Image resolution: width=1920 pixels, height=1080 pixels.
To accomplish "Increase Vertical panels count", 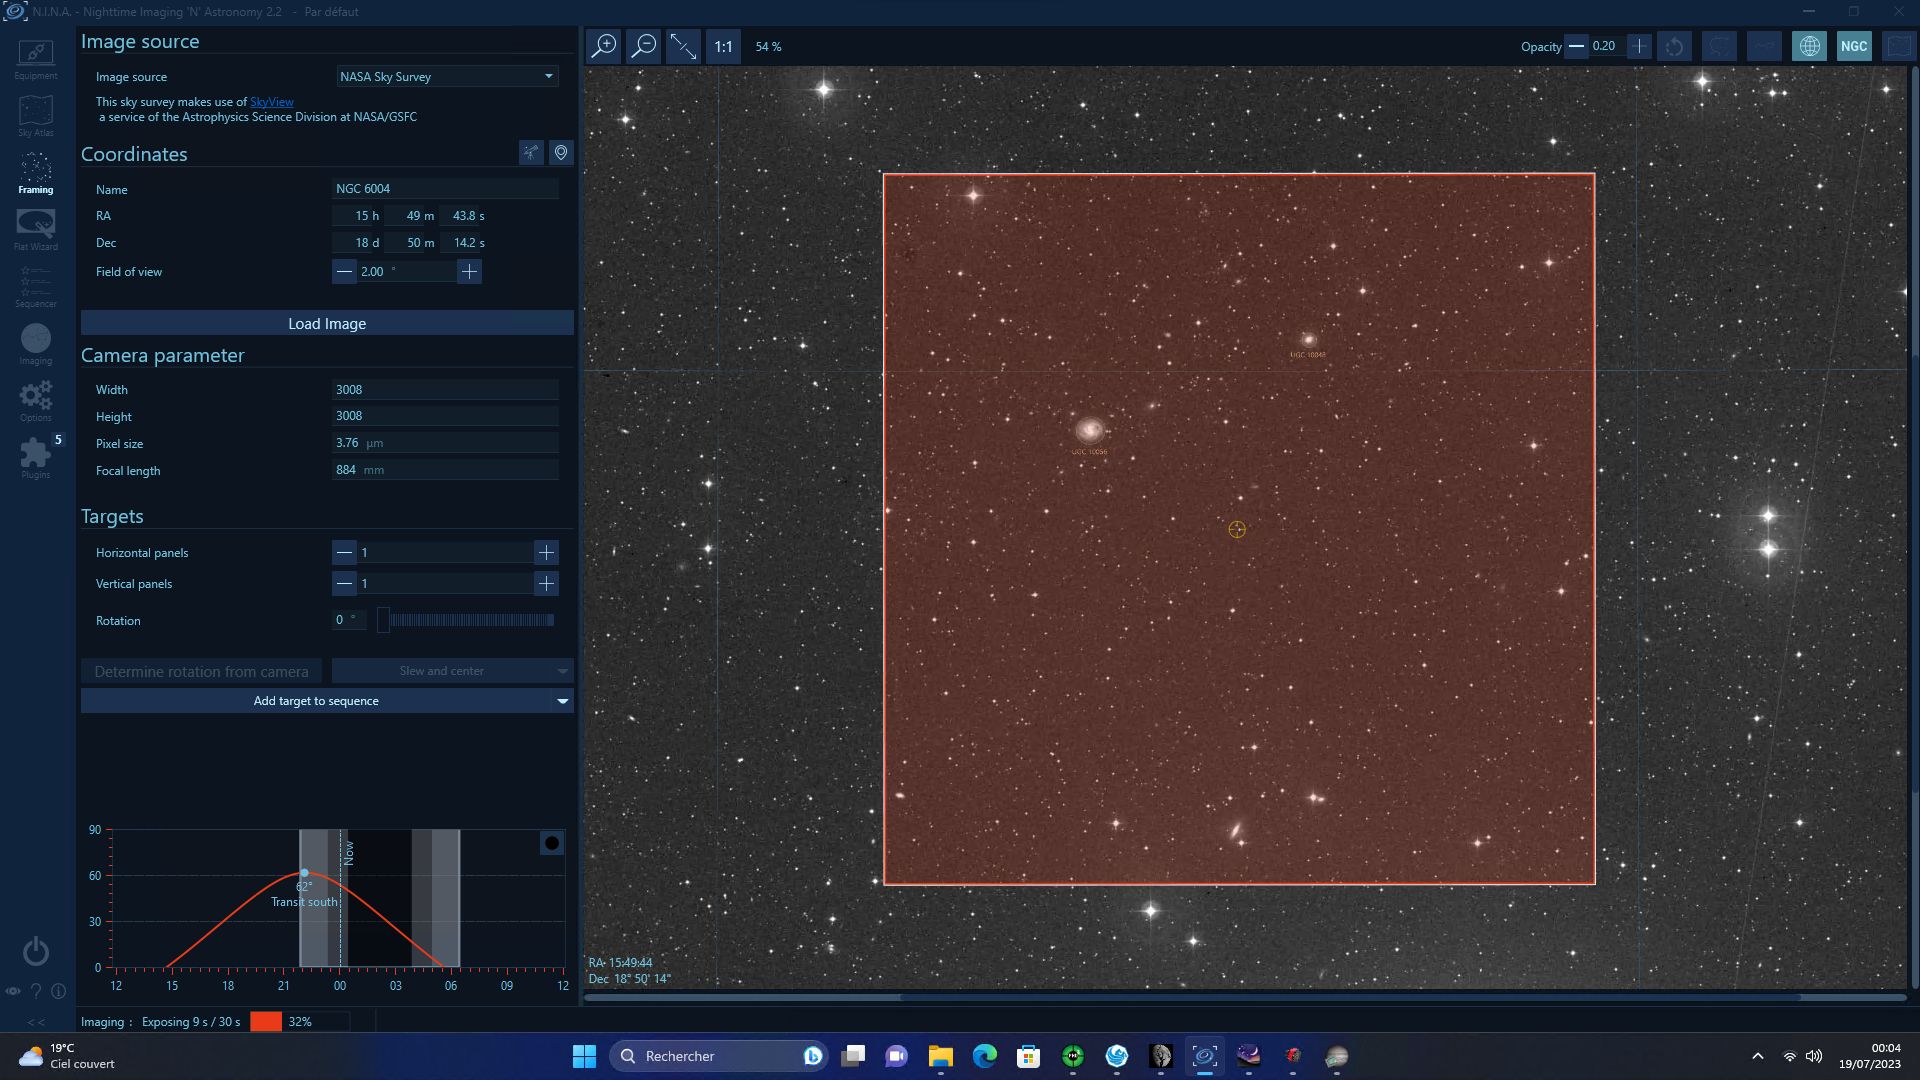I will [x=546, y=583].
